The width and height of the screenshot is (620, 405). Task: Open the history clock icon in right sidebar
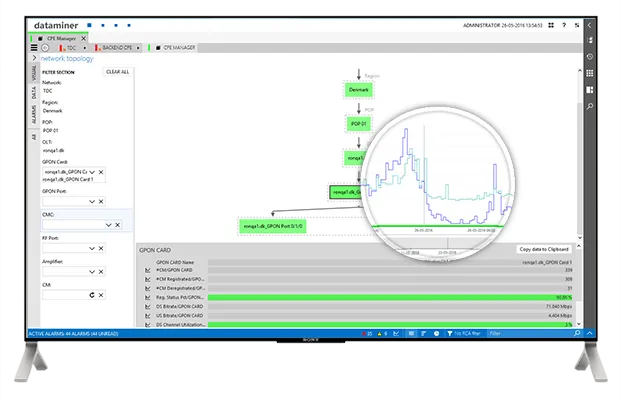591,57
